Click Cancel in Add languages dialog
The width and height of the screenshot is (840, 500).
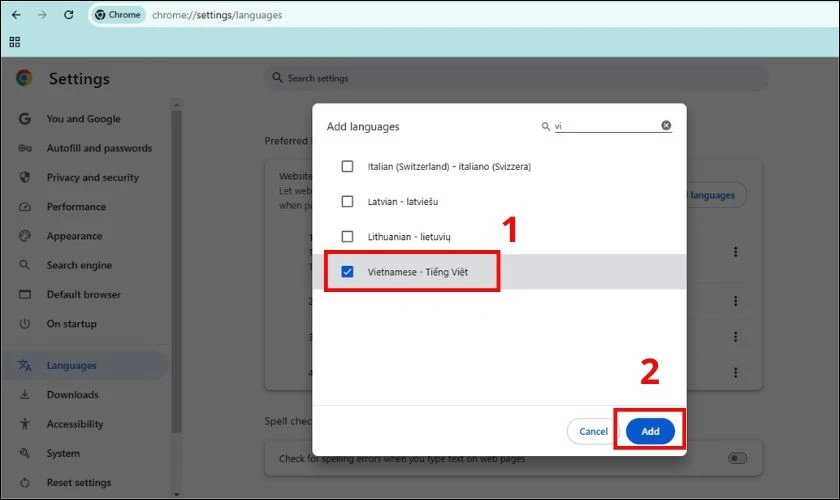pyautogui.click(x=593, y=431)
